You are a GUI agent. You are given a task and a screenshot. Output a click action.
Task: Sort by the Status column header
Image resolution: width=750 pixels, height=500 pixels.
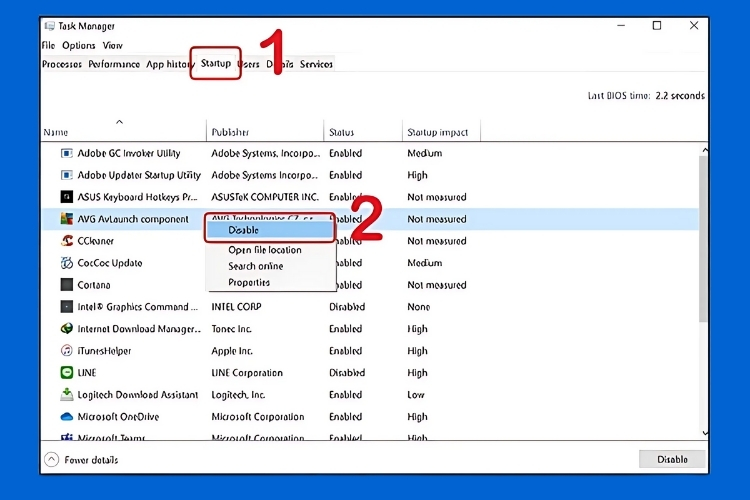click(342, 132)
